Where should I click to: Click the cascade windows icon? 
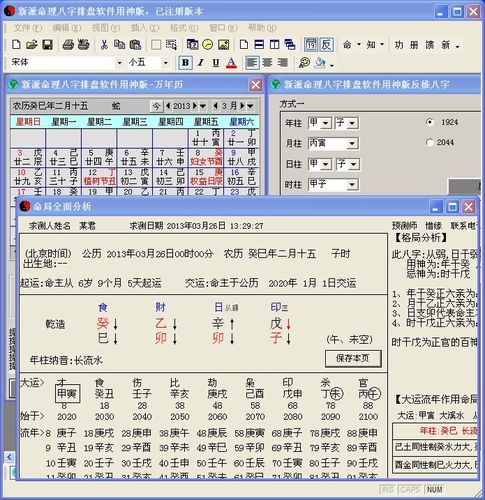tap(290, 44)
